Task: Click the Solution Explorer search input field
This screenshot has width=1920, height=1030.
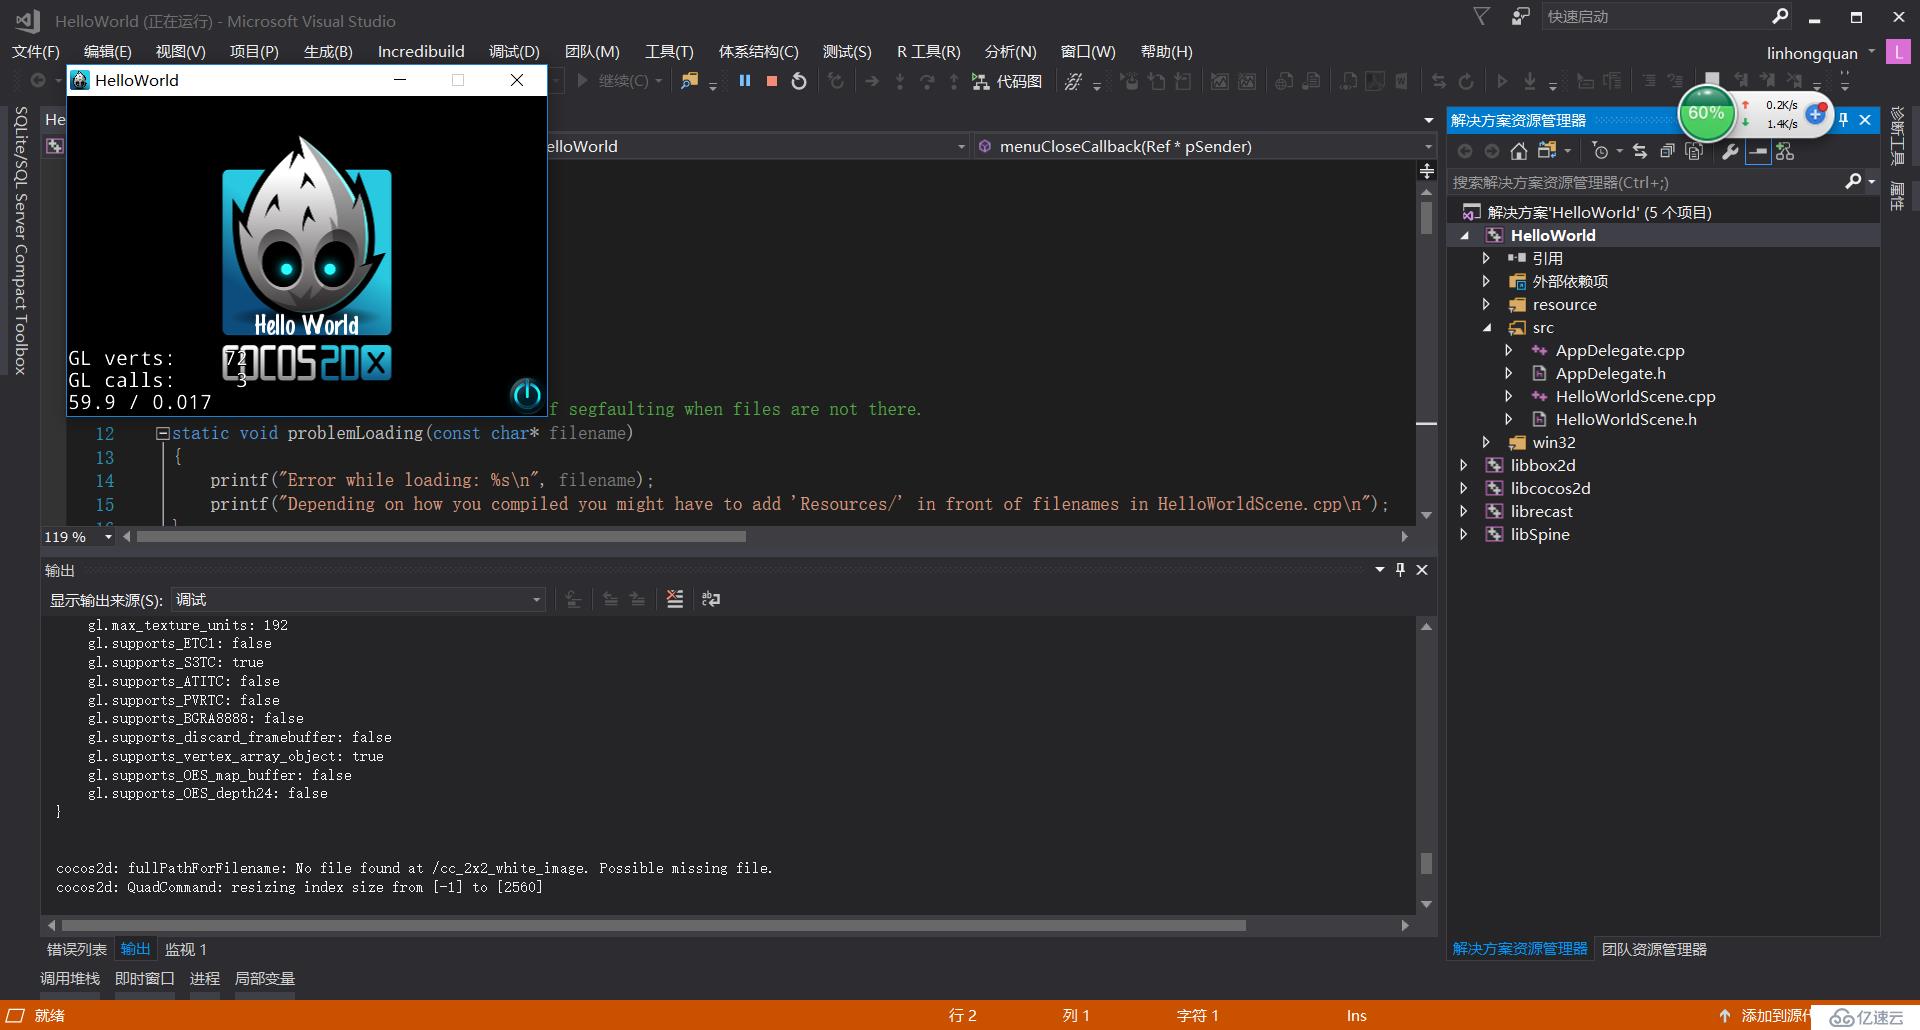Action: [x=1645, y=182]
